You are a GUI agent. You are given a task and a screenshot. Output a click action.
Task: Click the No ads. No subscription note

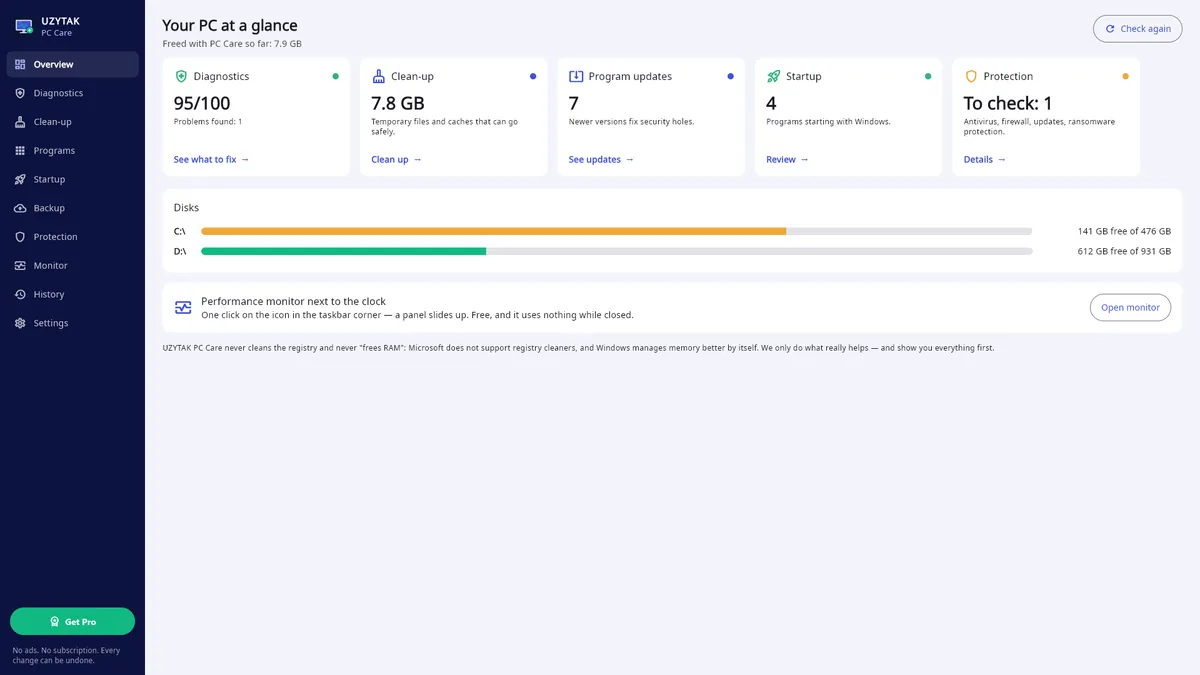(x=66, y=655)
